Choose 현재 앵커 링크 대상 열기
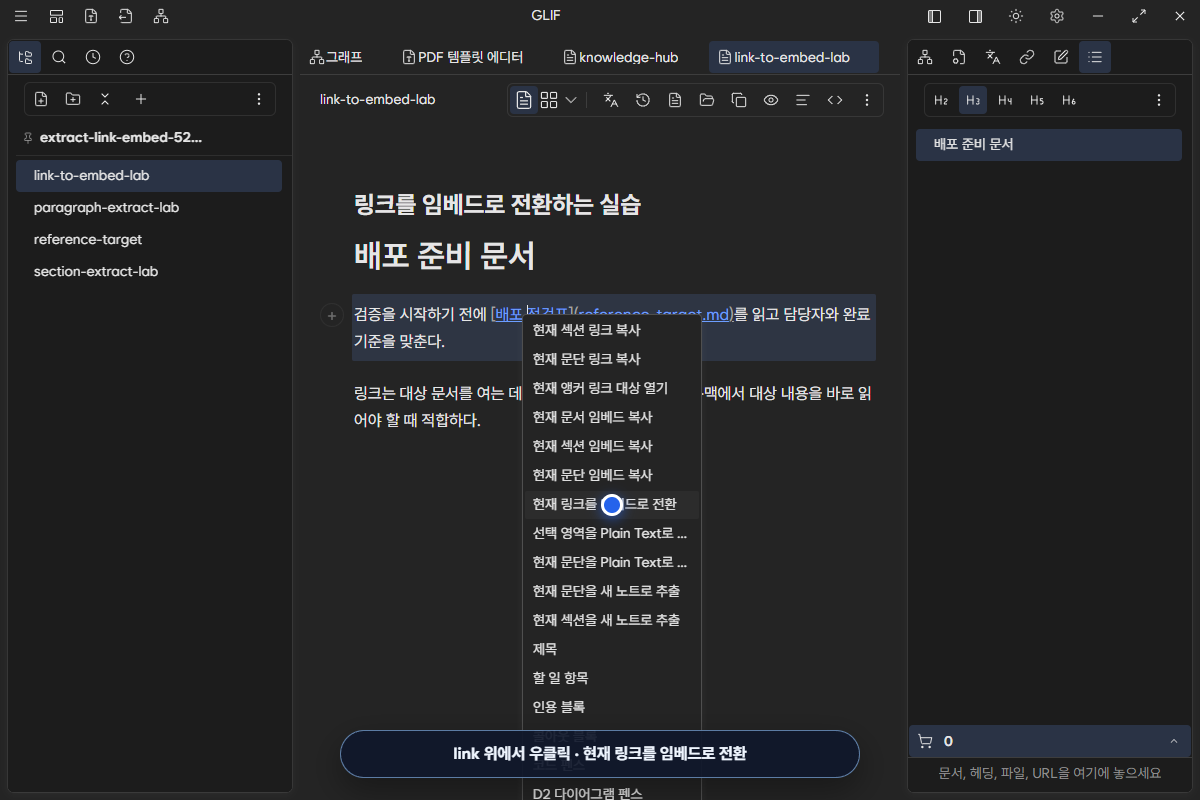 point(611,388)
